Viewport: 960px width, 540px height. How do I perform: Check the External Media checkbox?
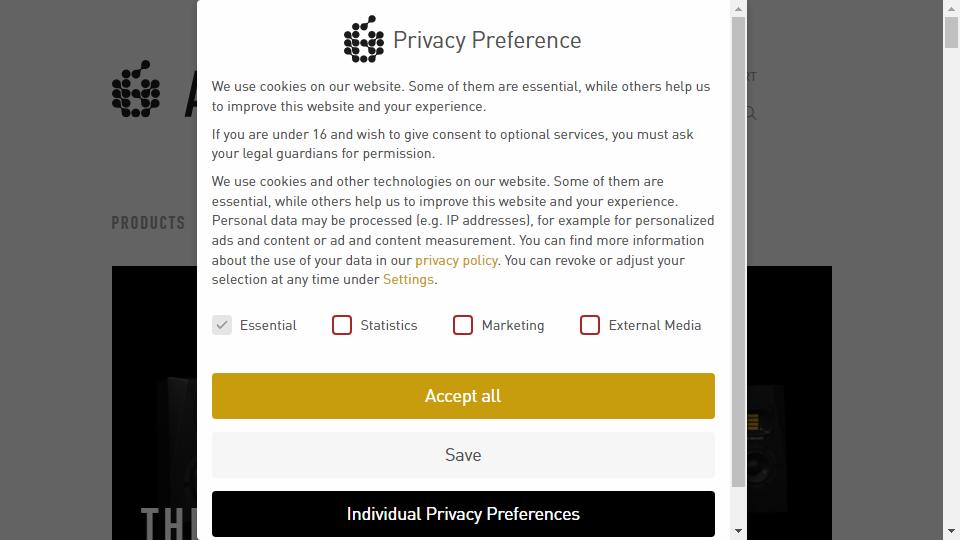590,325
